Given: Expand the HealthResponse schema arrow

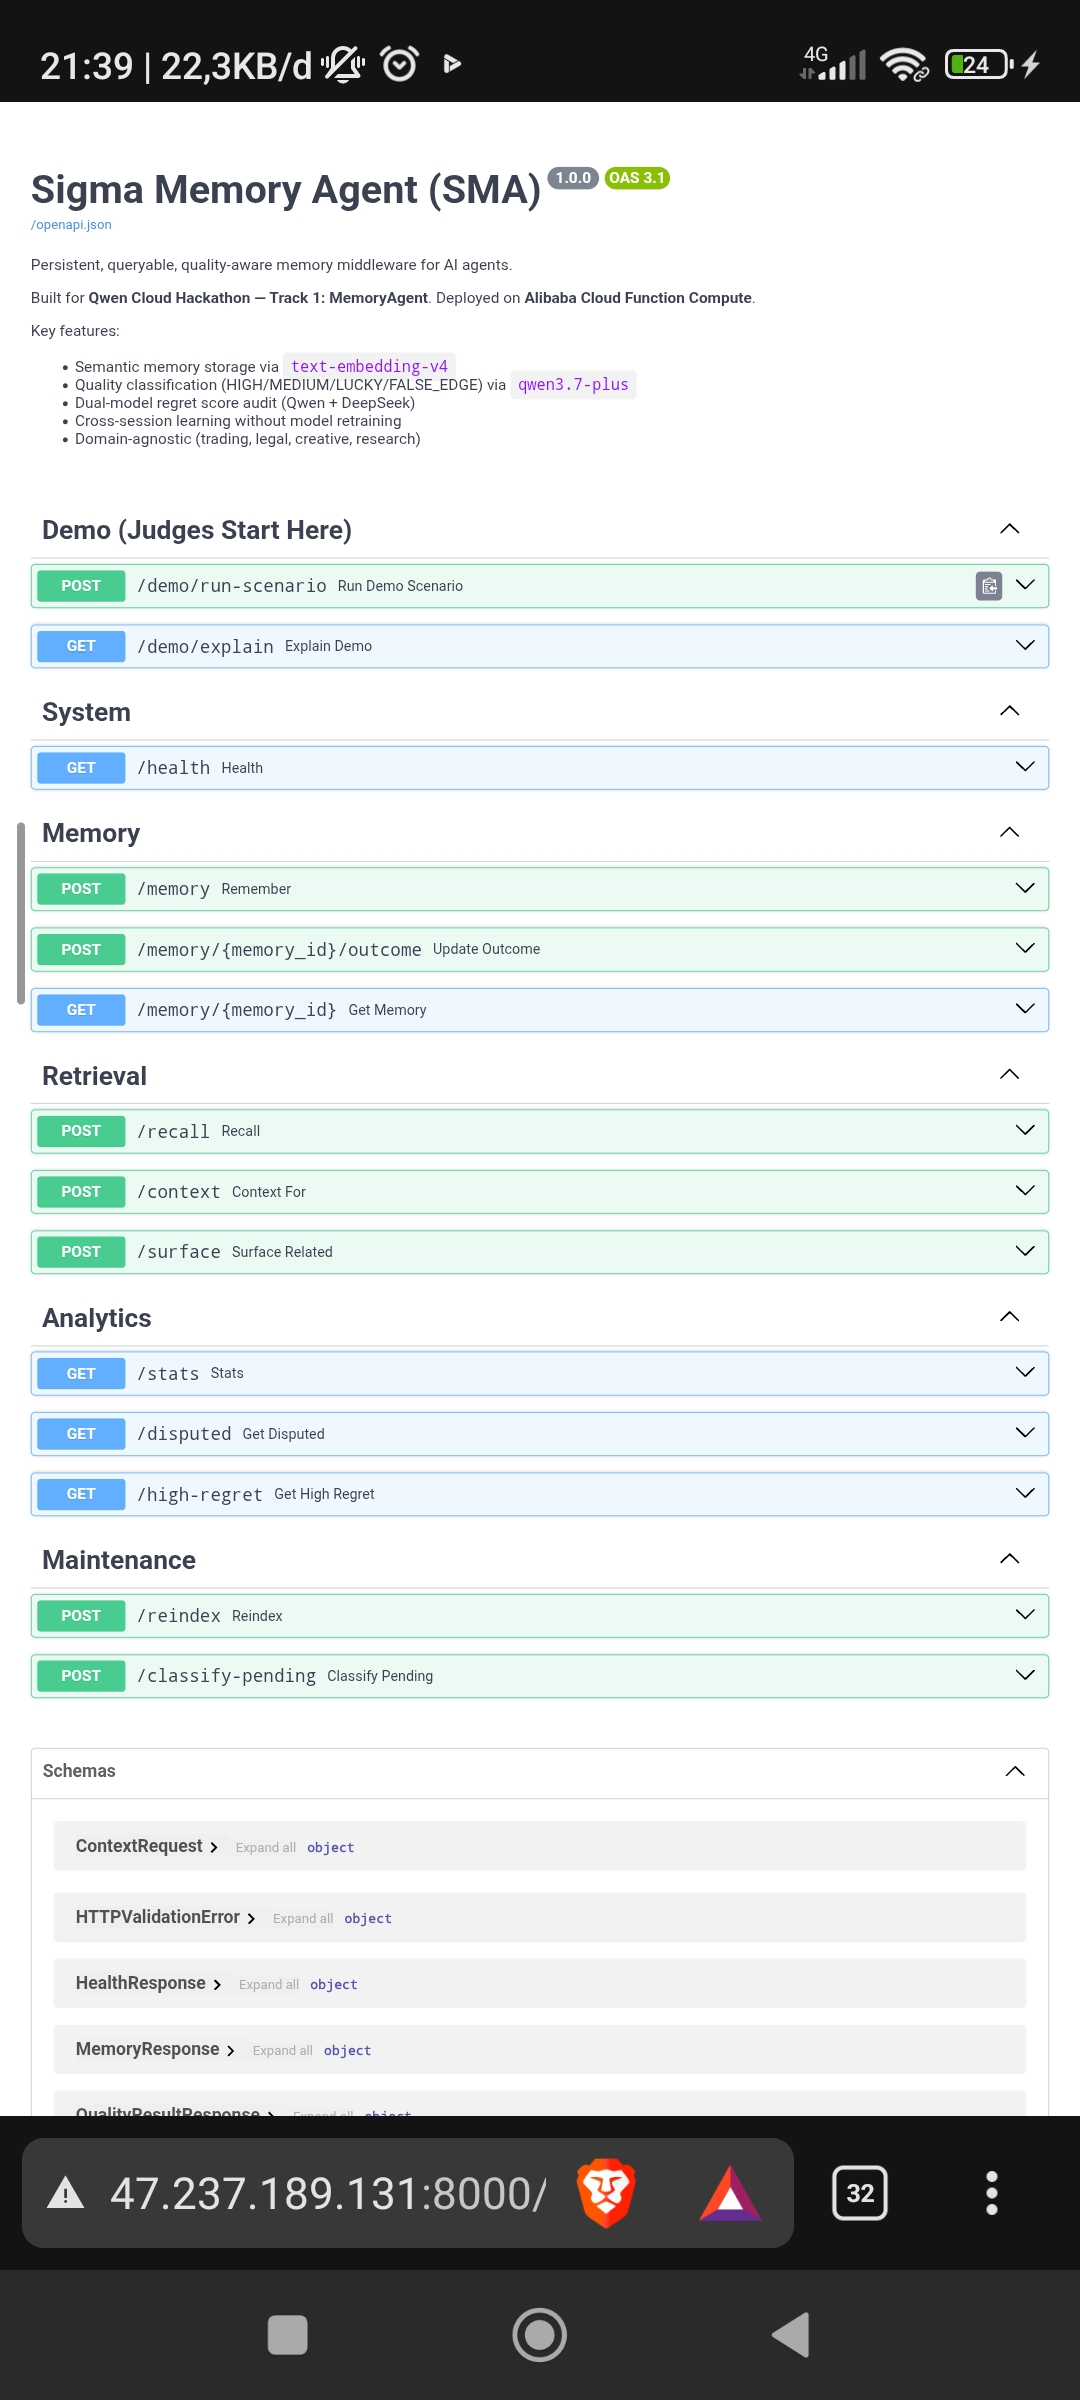Looking at the screenshot, I should (x=217, y=1984).
